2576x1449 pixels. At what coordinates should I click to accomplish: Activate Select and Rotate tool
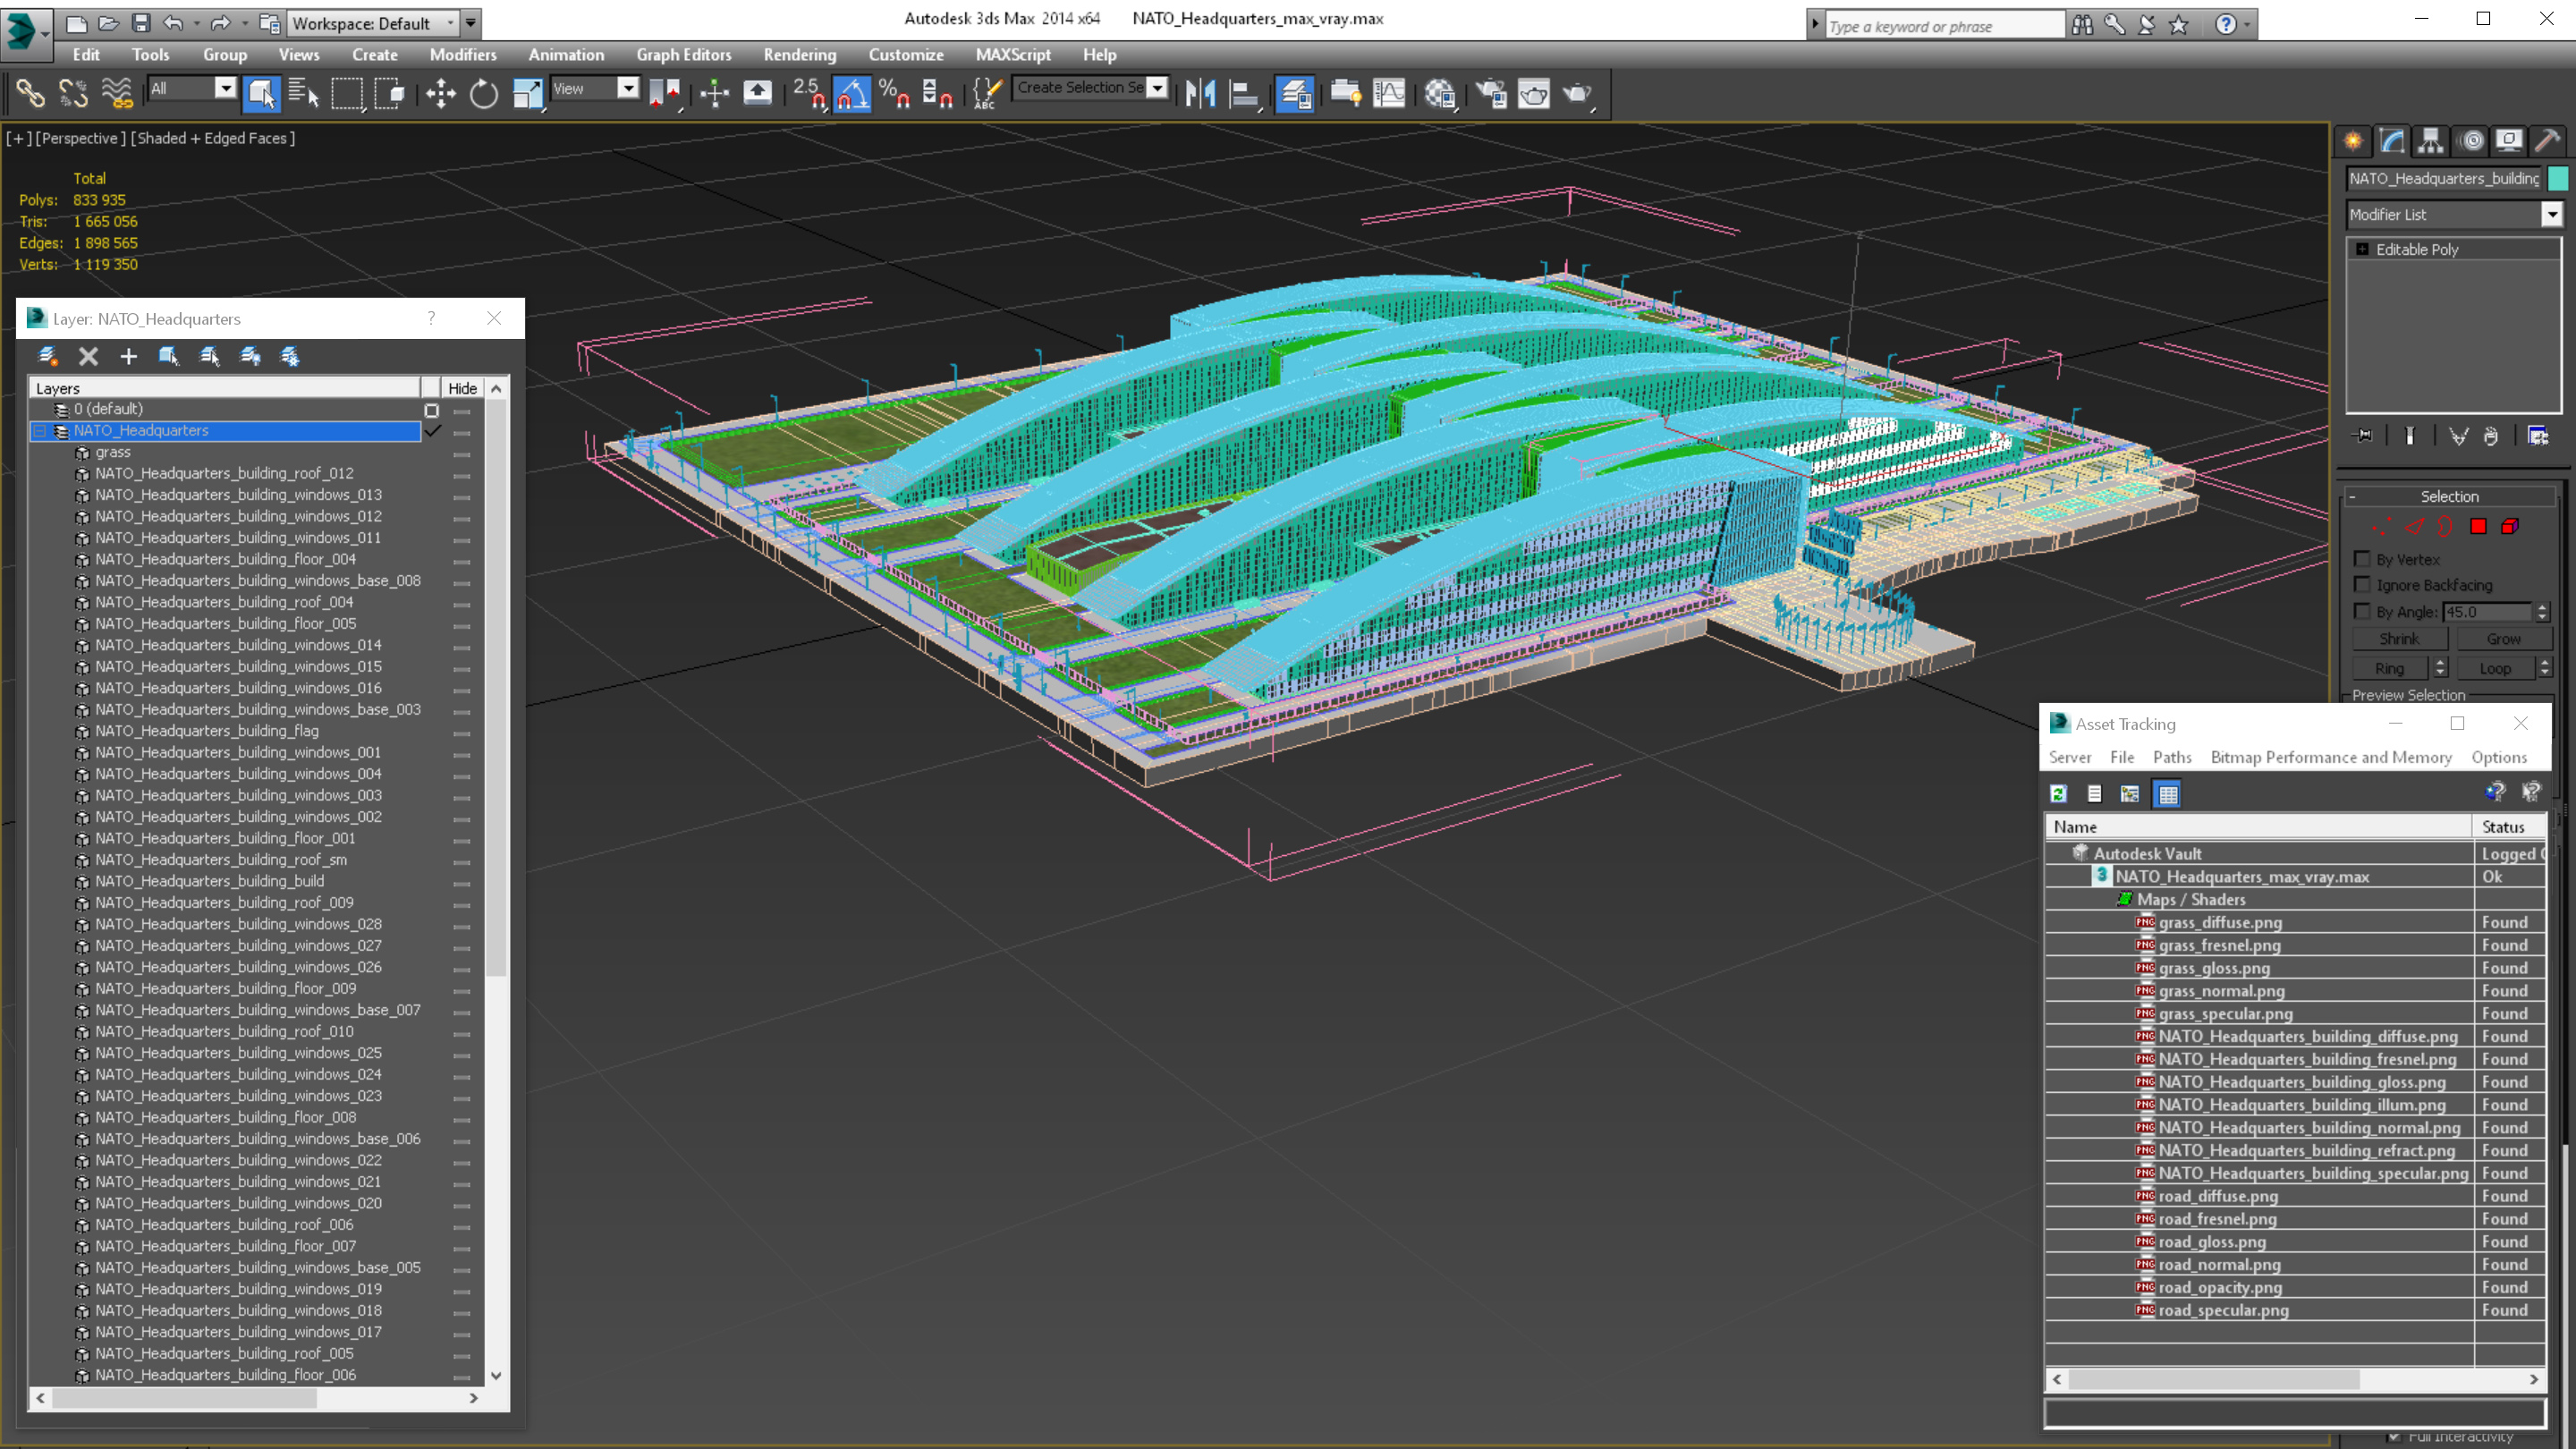click(x=484, y=93)
